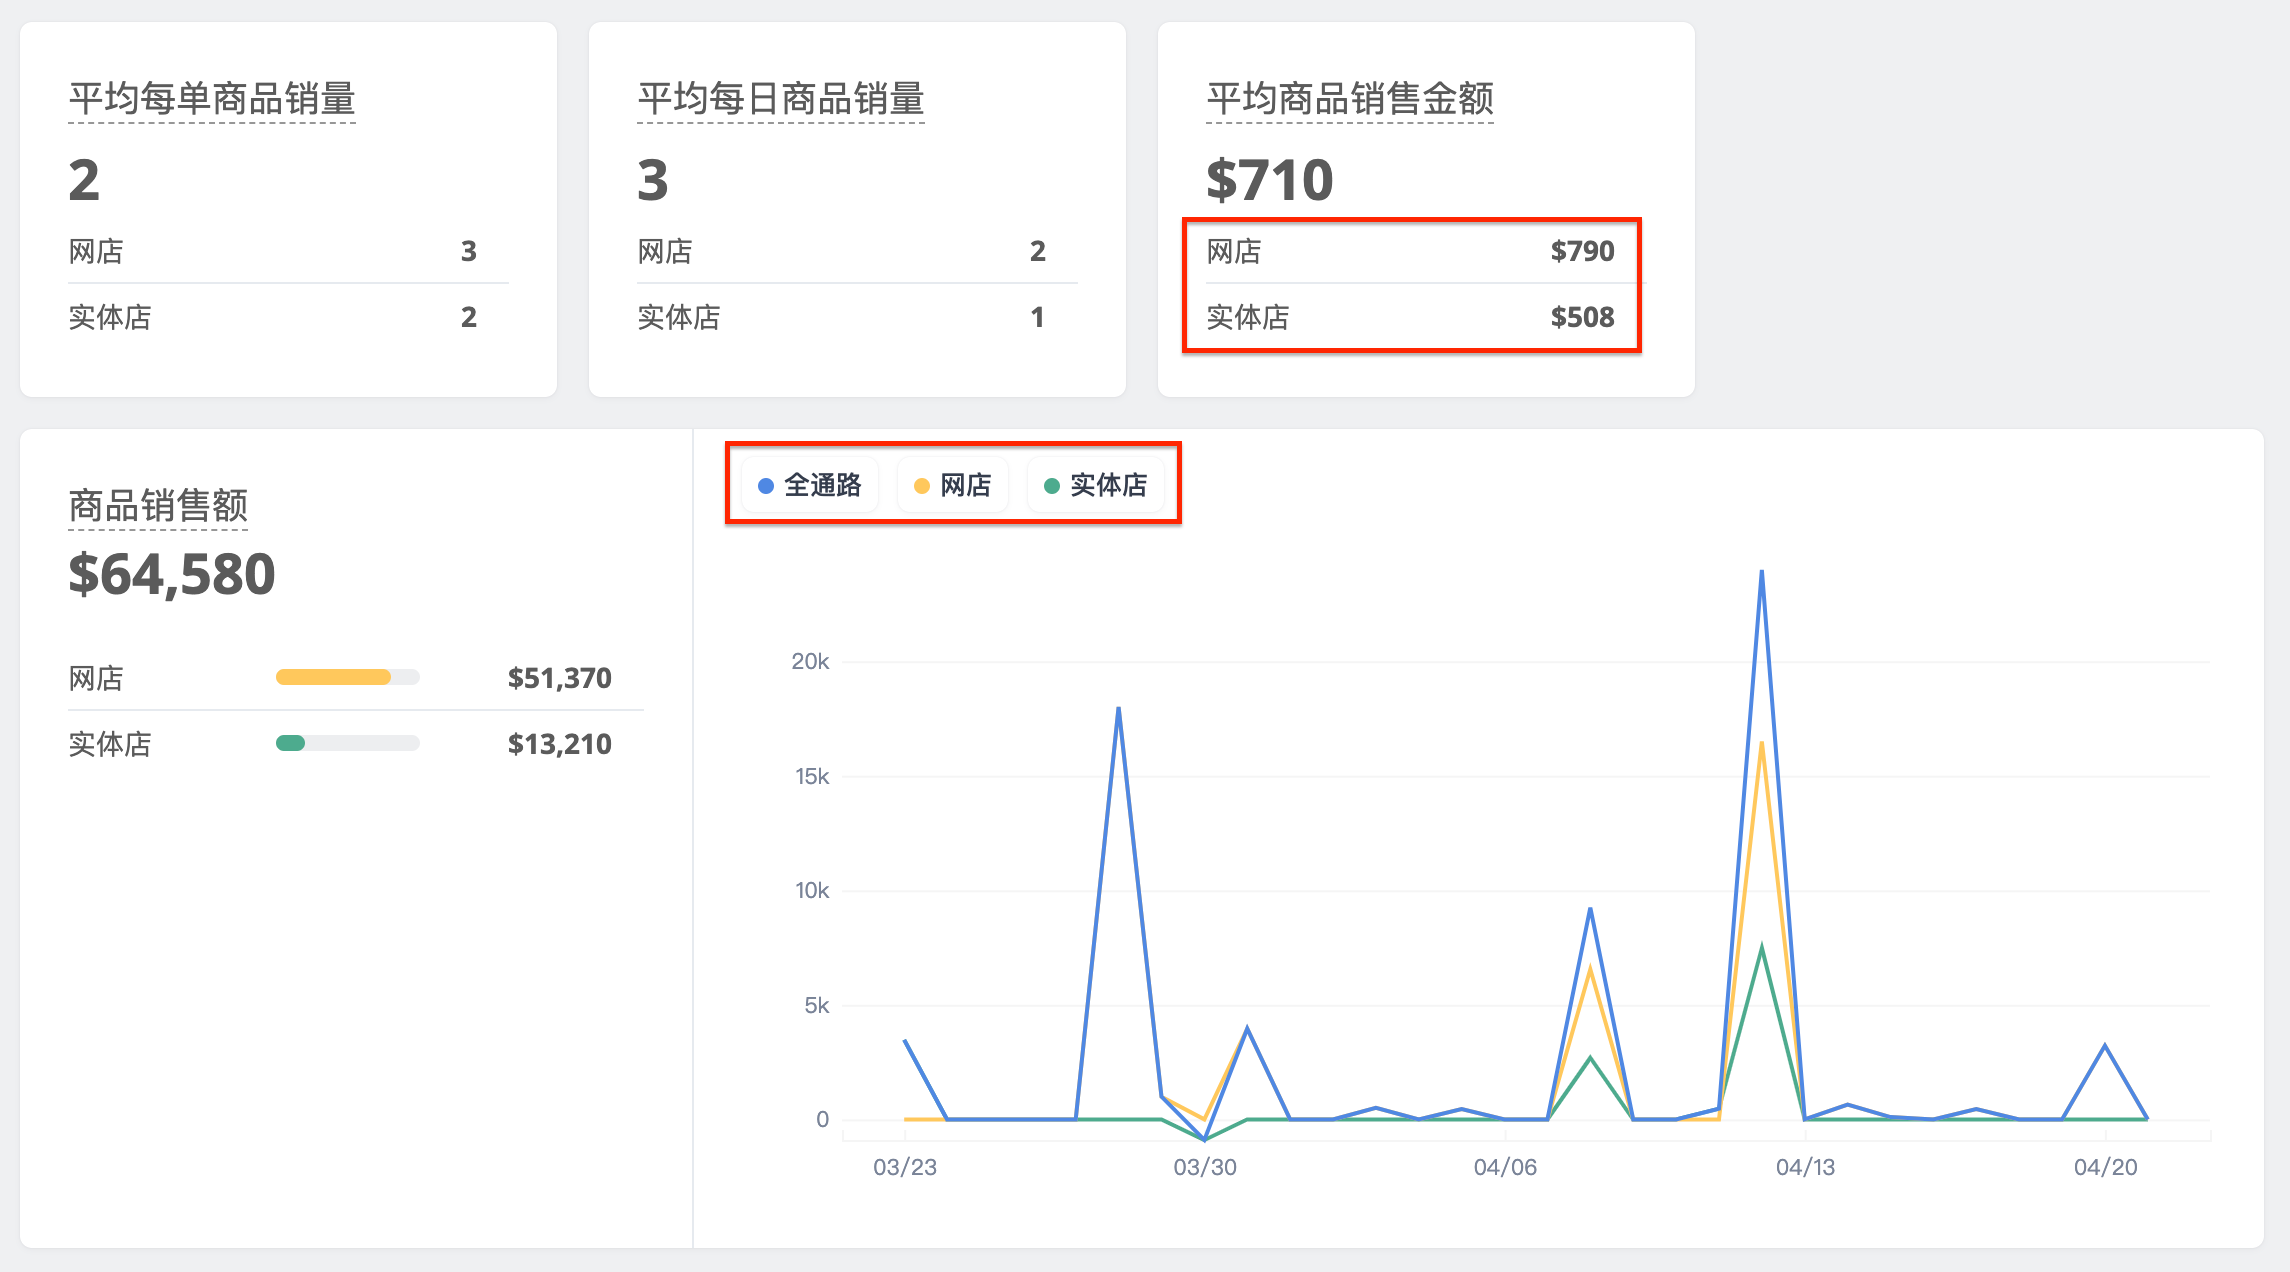Image resolution: width=2290 pixels, height=1272 pixels.
Task: Click the big 3 in 平均每日商品销量 card
Action: coord(653,181)
